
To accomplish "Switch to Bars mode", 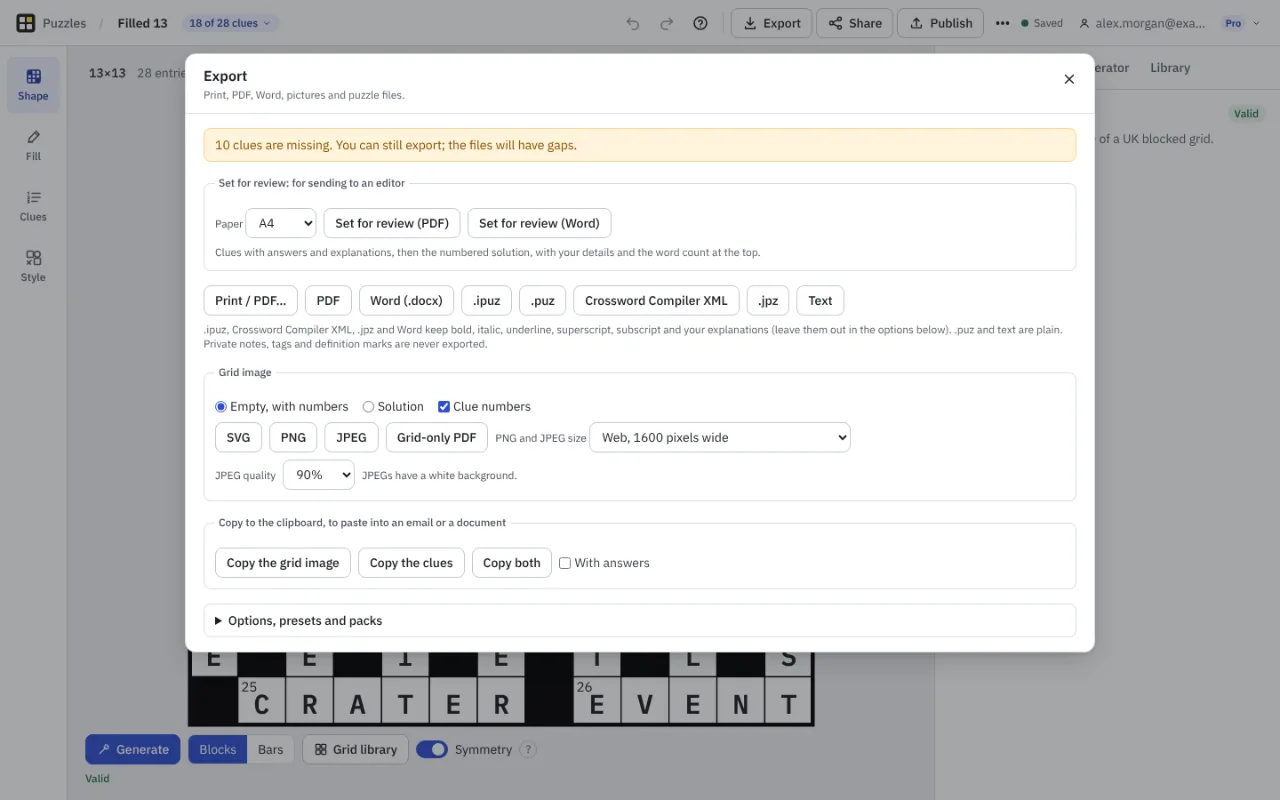I will point(271,749).
